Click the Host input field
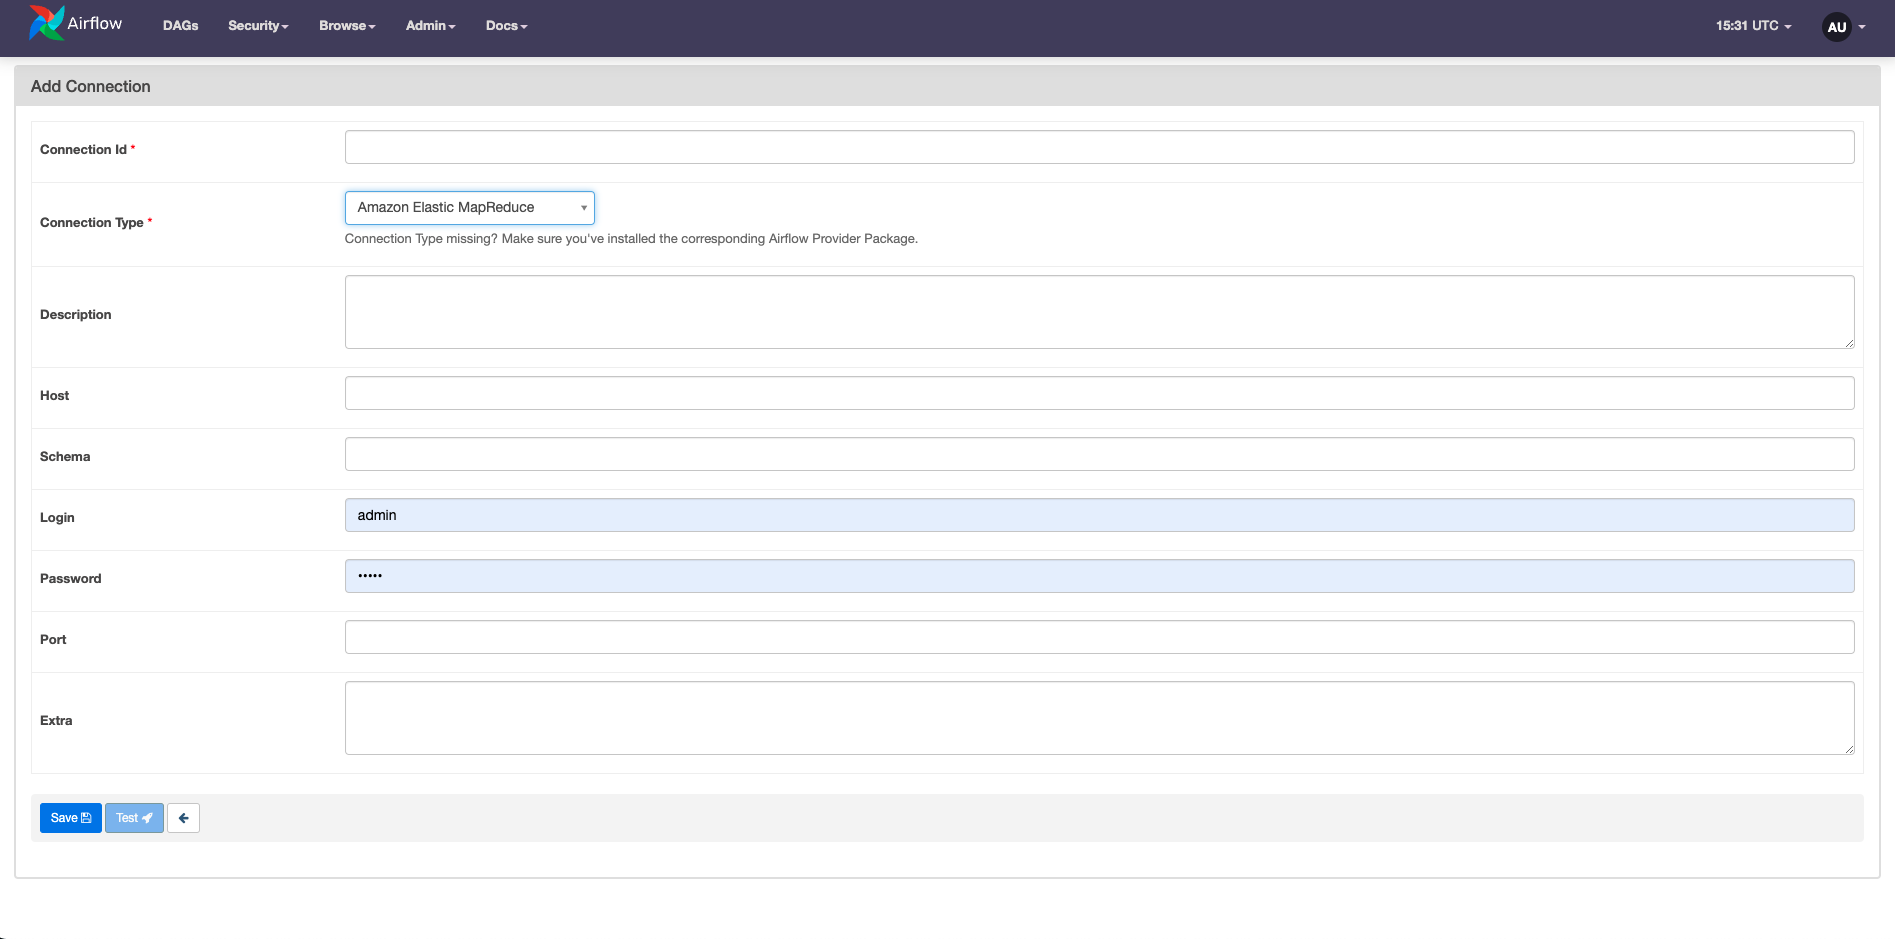 click(x=1098, y=392)
